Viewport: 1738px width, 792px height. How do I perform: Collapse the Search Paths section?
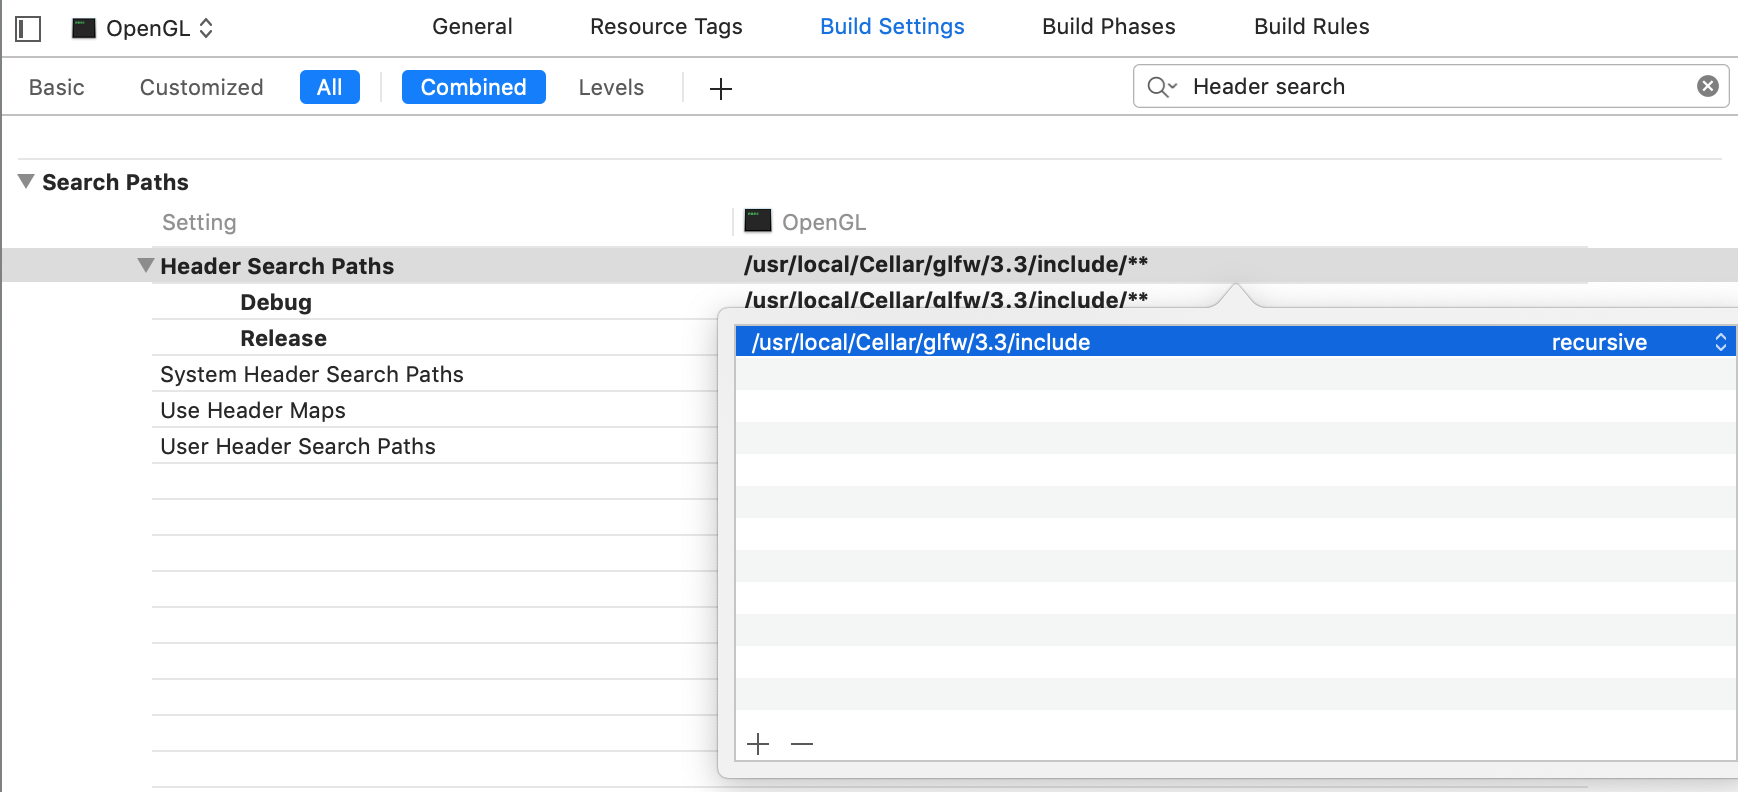click(26, 181)
